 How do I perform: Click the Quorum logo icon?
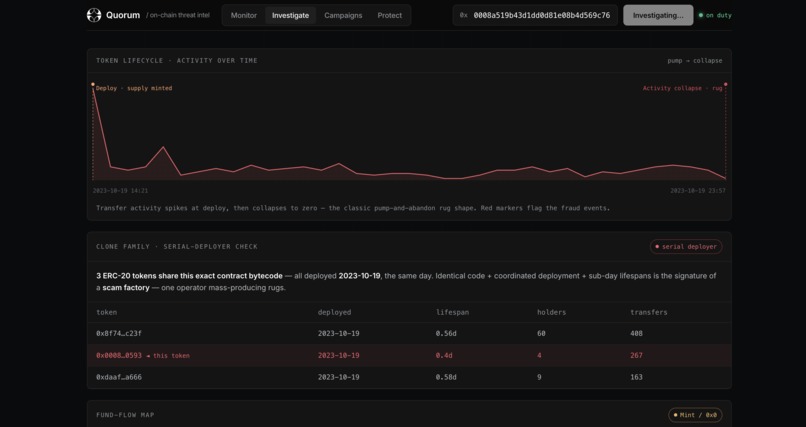(94, 15)
